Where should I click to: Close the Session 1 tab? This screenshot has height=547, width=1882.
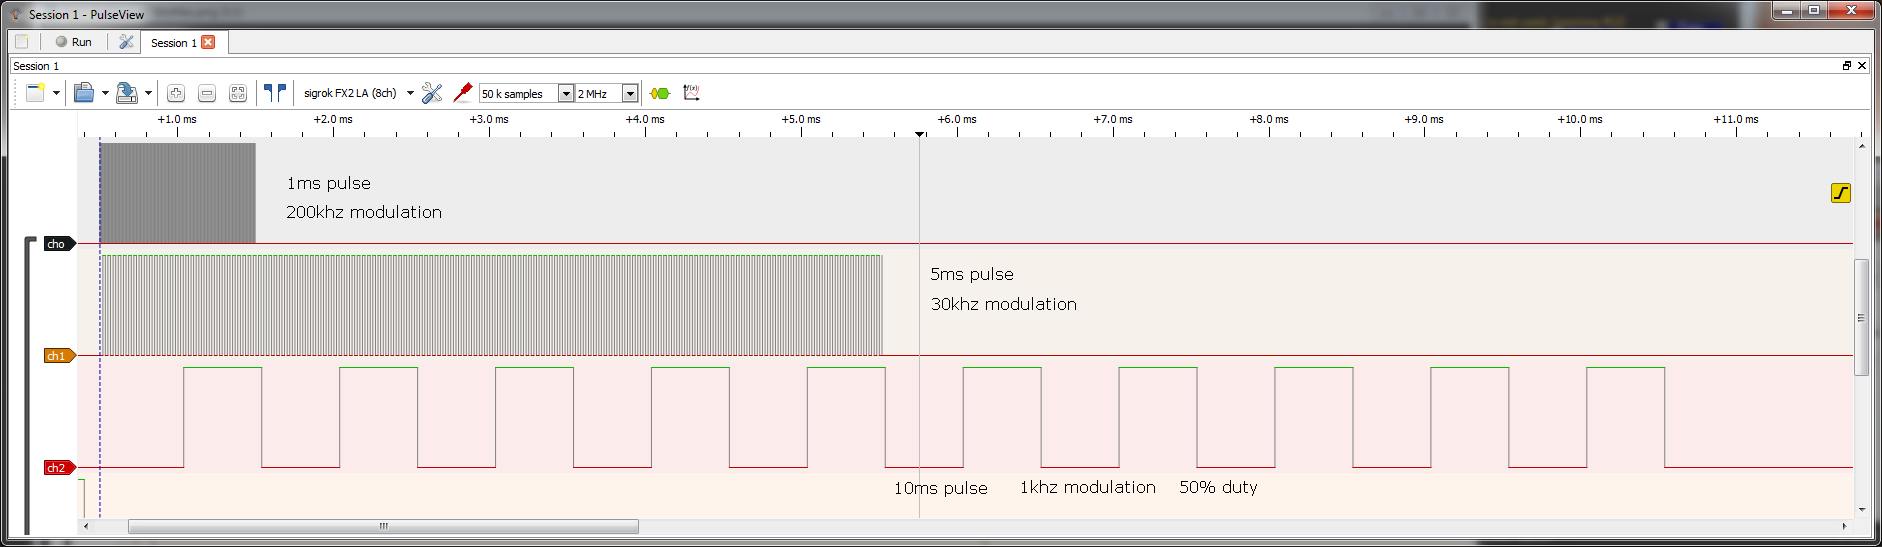pyautogui.click(x=208, y=42)
